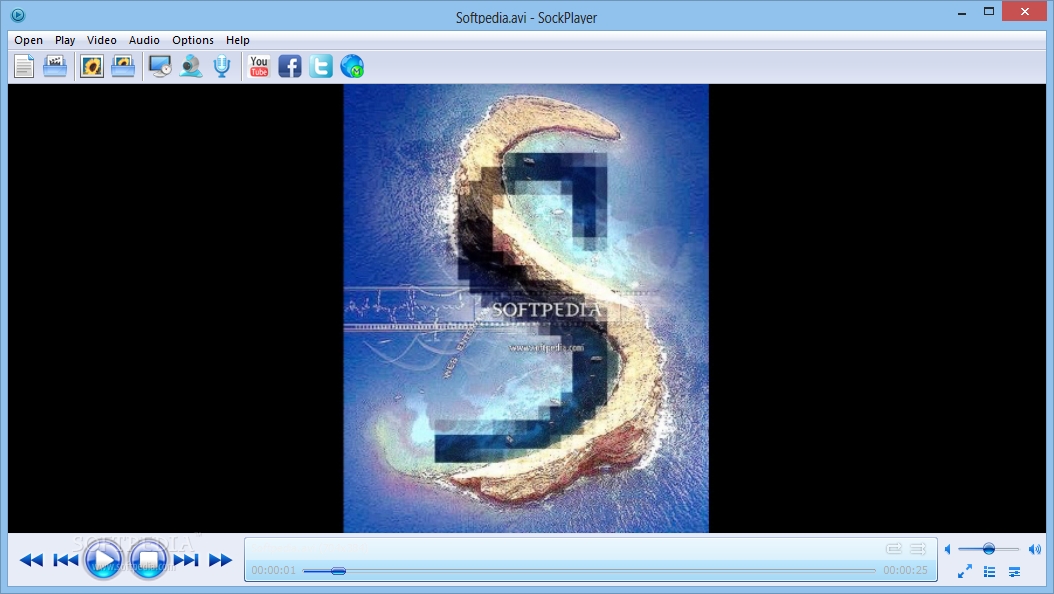Viewport: 1054px width, 594px height.
Task: Open a video folder via clapperboard icon
Action: [55, 67]
